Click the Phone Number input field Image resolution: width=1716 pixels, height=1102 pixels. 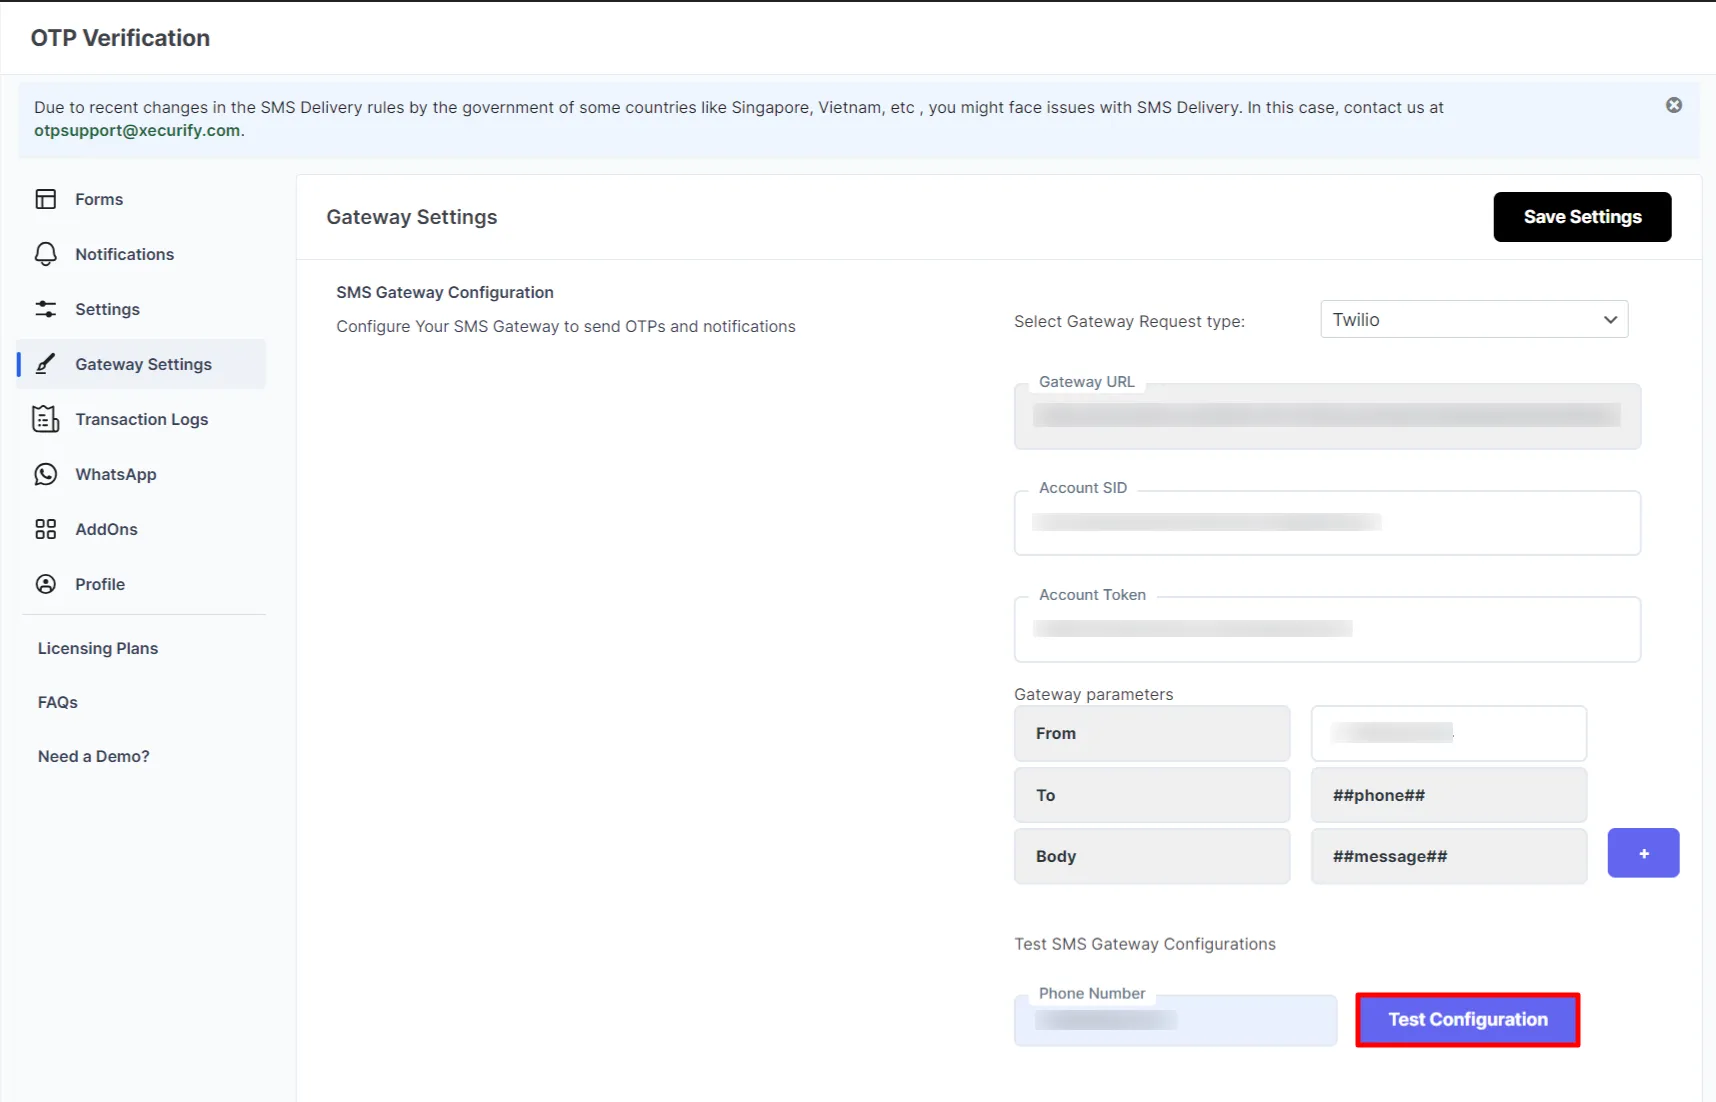pos(1175,1020)
